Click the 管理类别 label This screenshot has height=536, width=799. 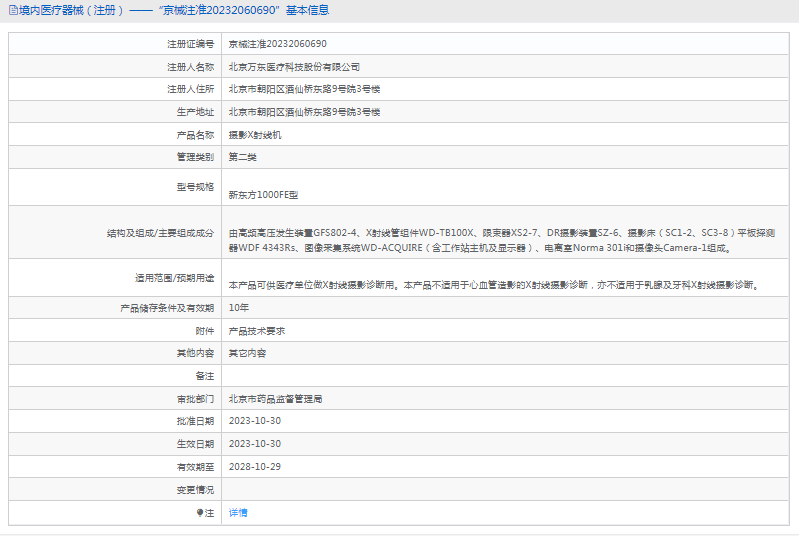pyautogui.click(x=195, y=157)
